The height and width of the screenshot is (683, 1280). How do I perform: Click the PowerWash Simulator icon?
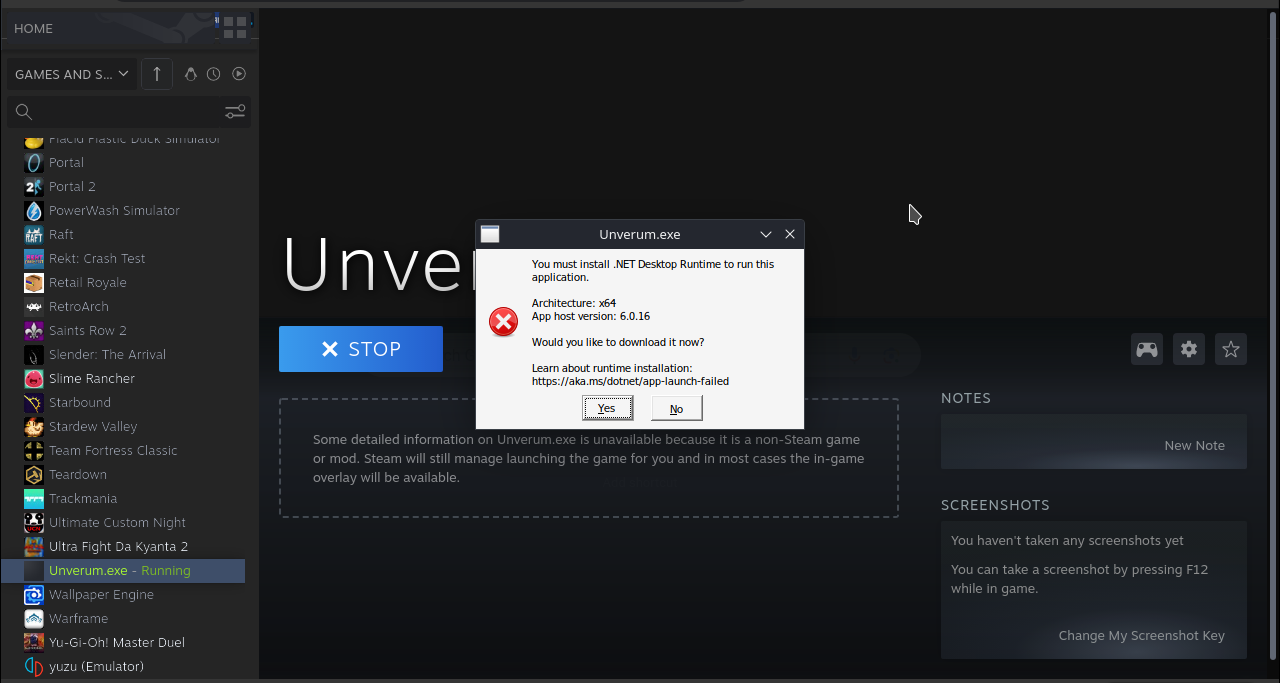tap(34, 210)
